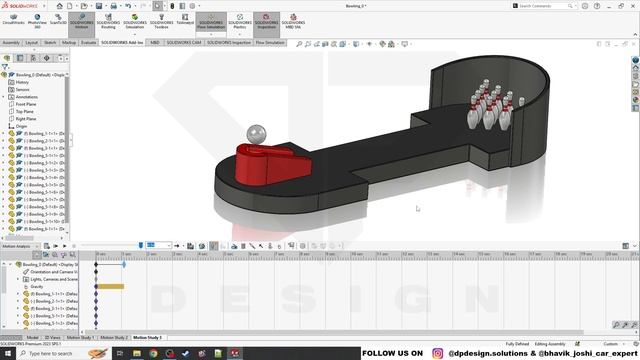Expand Bowling_6-1<1> component in feature tree
The width and height of the screenshot is (640, 360).
(3, 229)
